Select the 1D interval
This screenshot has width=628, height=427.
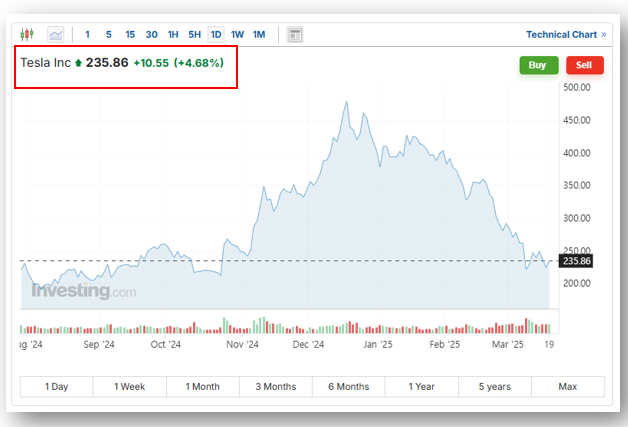(x=216, y=35)
